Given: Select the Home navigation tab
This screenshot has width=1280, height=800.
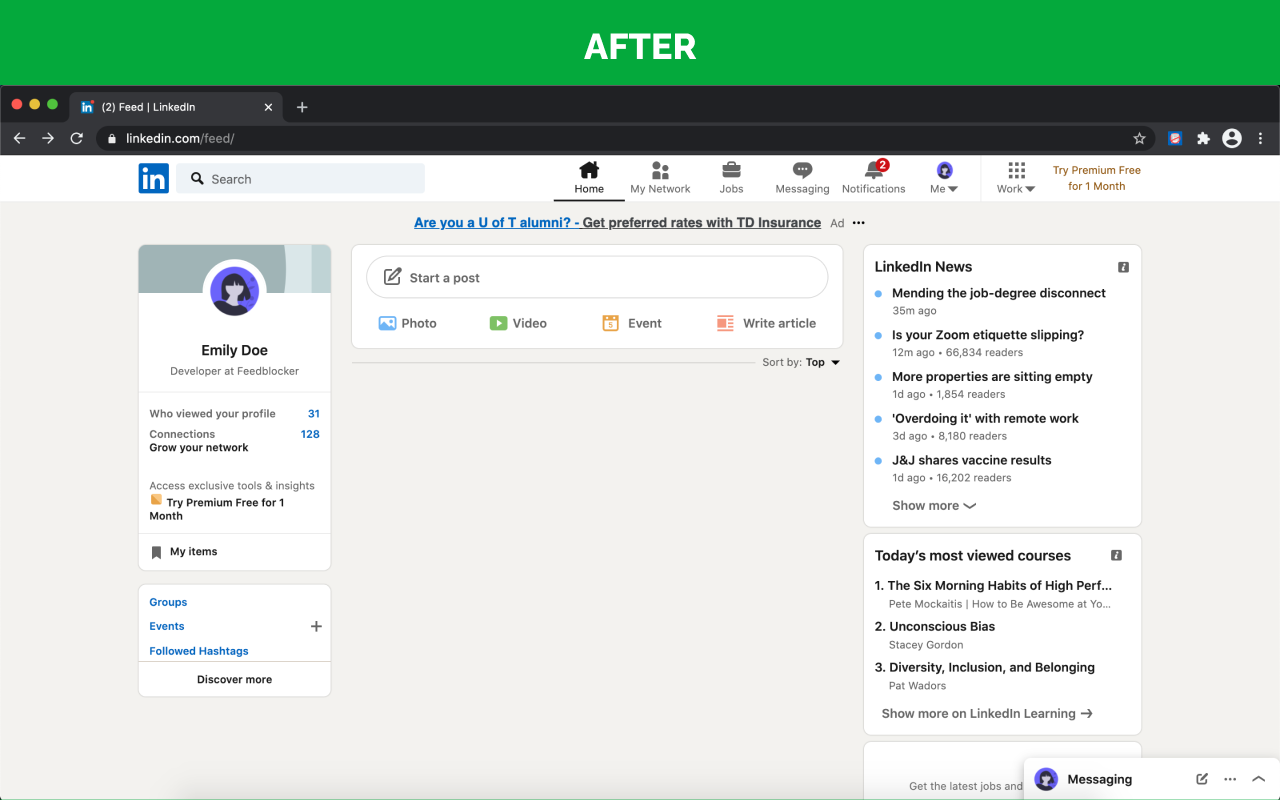Looking at the screenshot, I should [x=589, y=178].
